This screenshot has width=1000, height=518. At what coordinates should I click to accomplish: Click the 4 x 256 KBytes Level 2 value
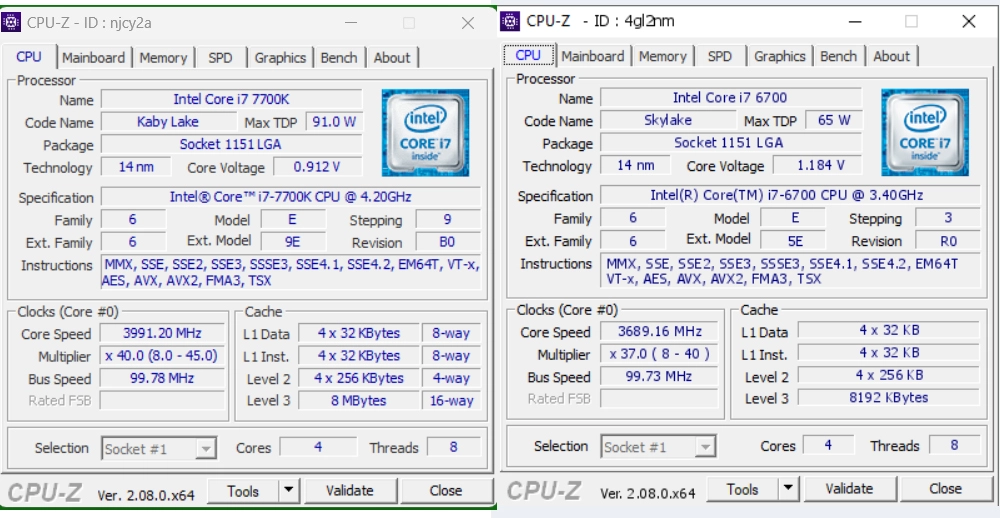359,378
